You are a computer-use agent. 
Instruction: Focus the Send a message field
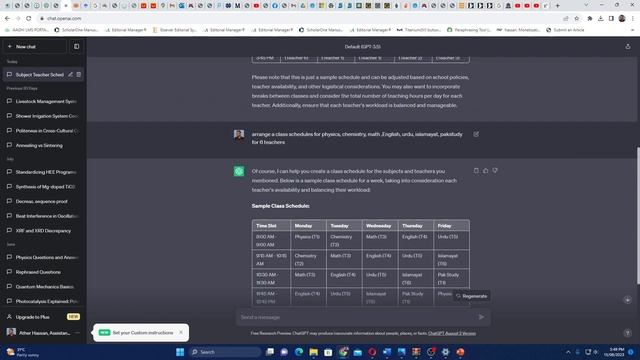point(357,317)
